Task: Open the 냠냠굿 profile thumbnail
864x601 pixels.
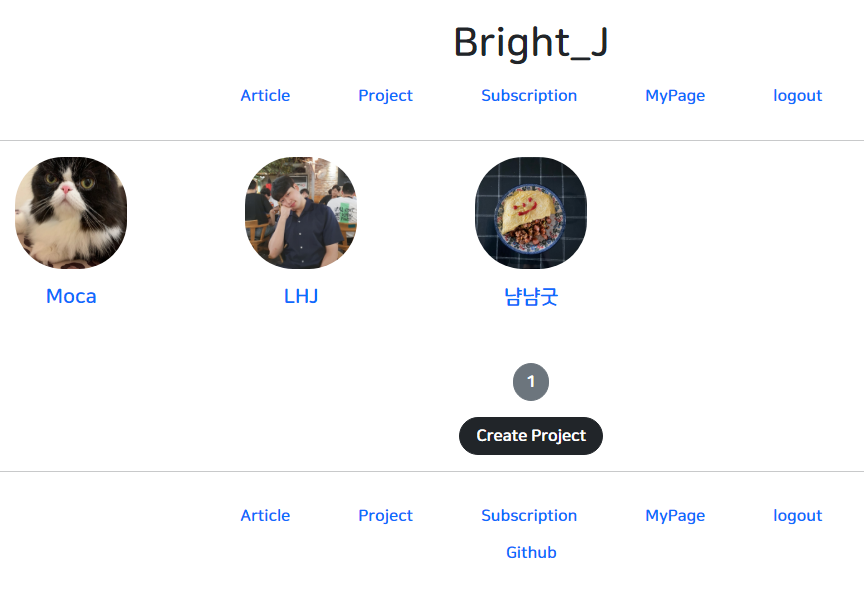Action: coord(530,212)
